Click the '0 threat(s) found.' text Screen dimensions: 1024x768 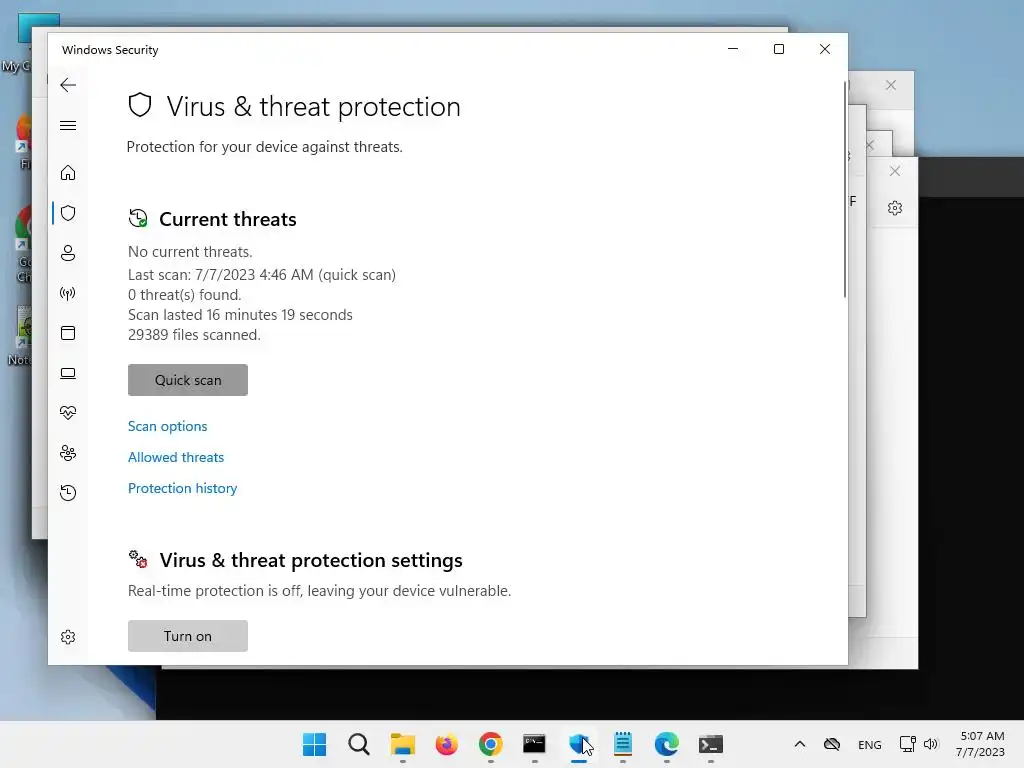(184, 295)
